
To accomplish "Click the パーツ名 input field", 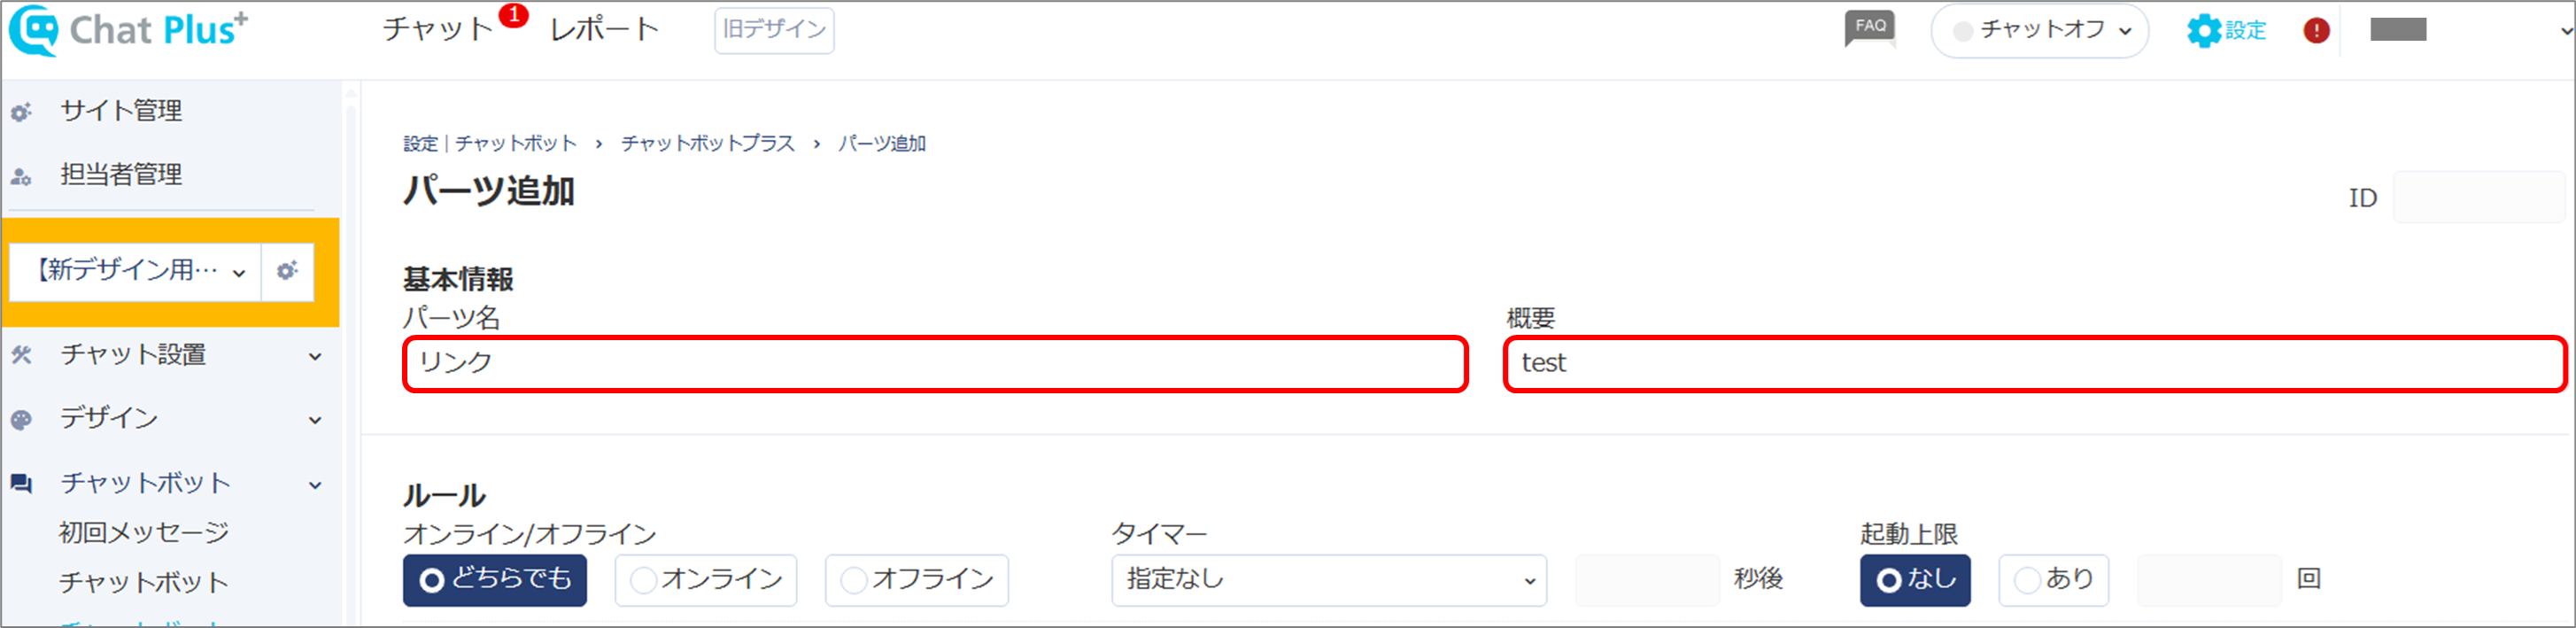I will (935, 364).
